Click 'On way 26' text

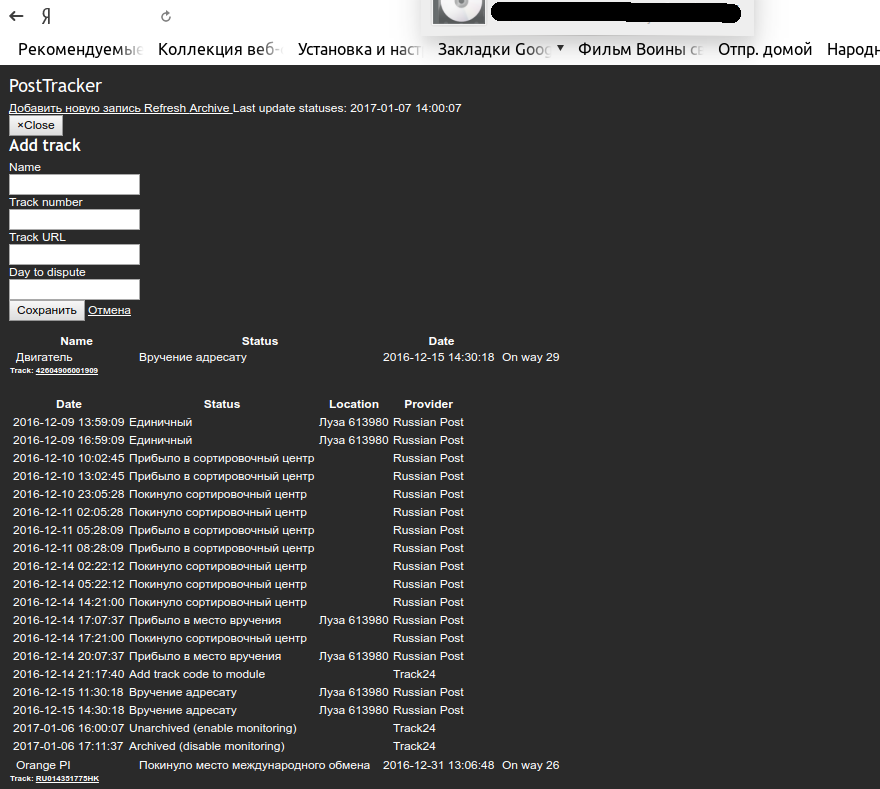pos(530,765)
